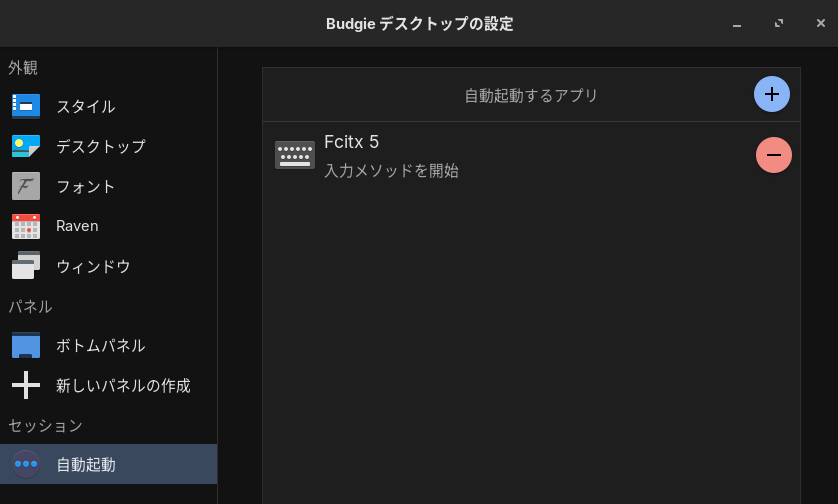Click the ボトムパネル panel icon

pos(26,345)
